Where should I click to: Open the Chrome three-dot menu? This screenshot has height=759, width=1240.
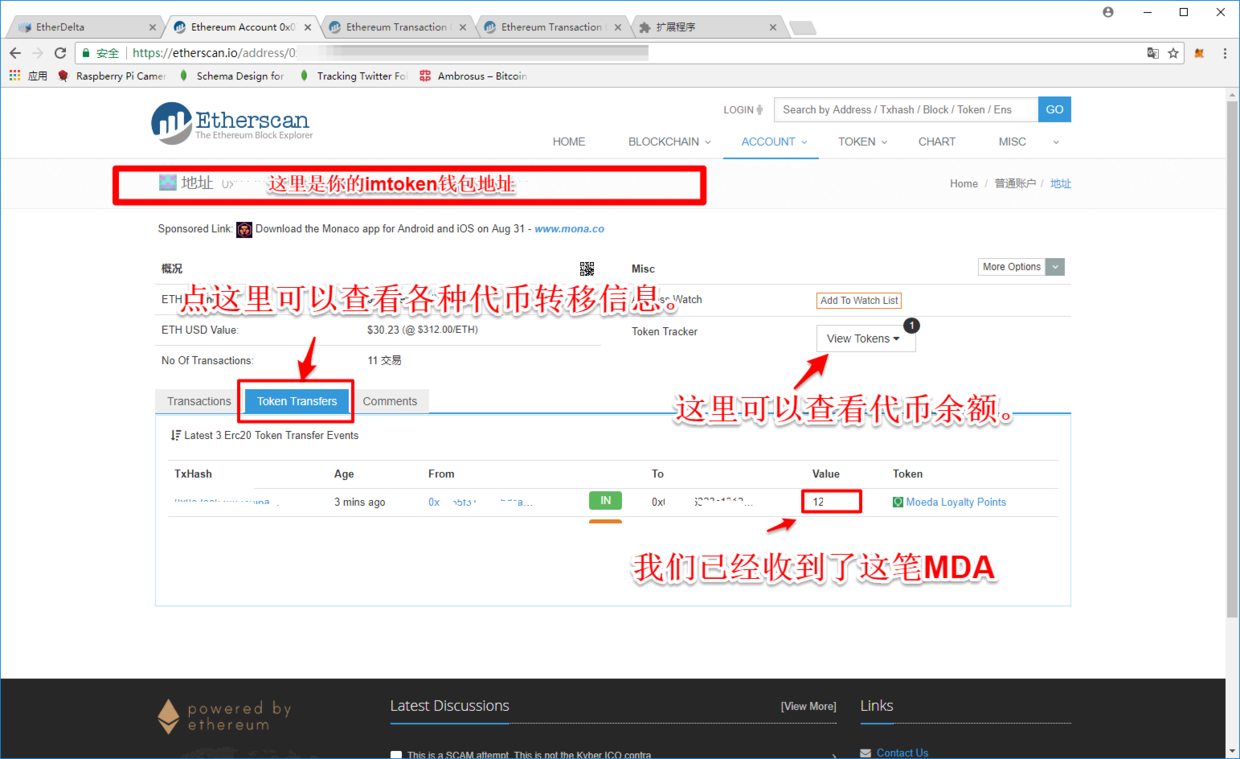(x=1225, y=53)
